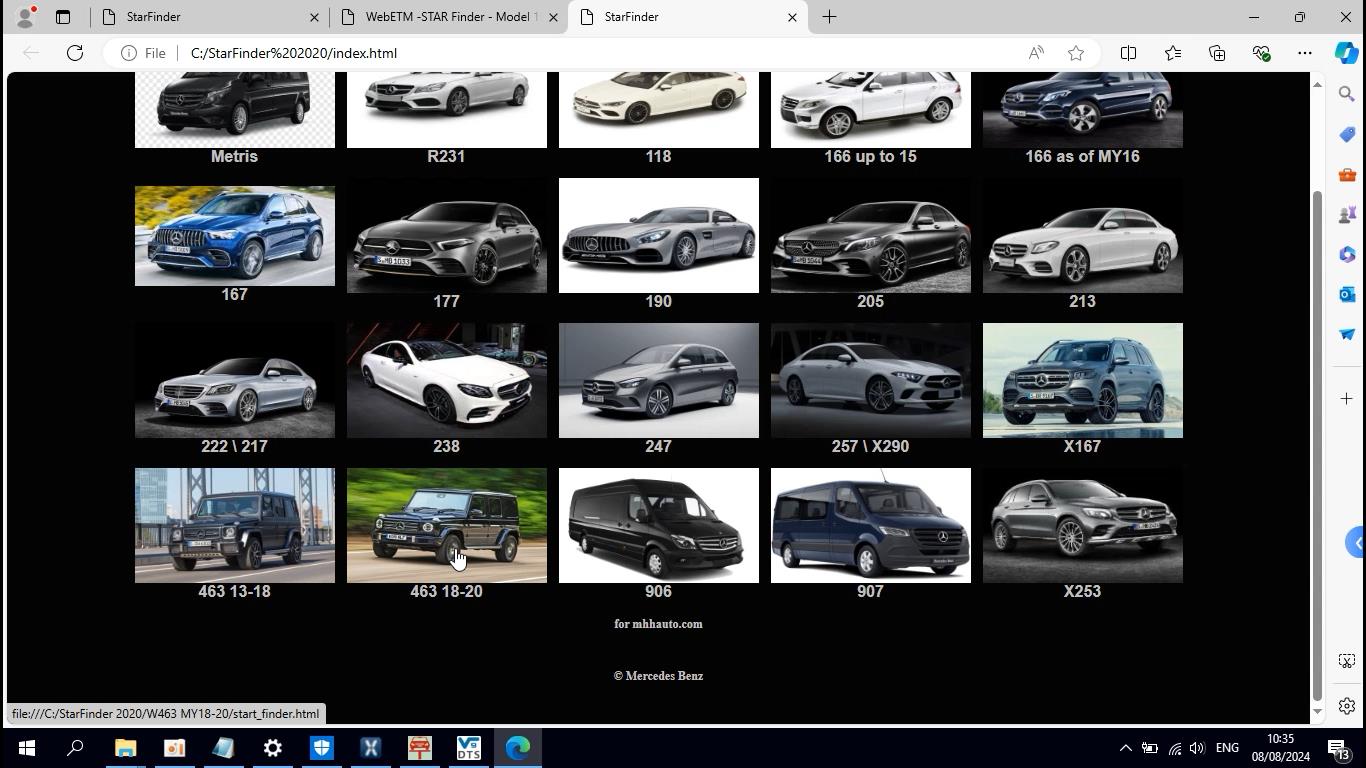Open the 463 18-20 G-Class image
Image resolution: width=1366 pixels, height=768 pixels.
coord(446,525)
